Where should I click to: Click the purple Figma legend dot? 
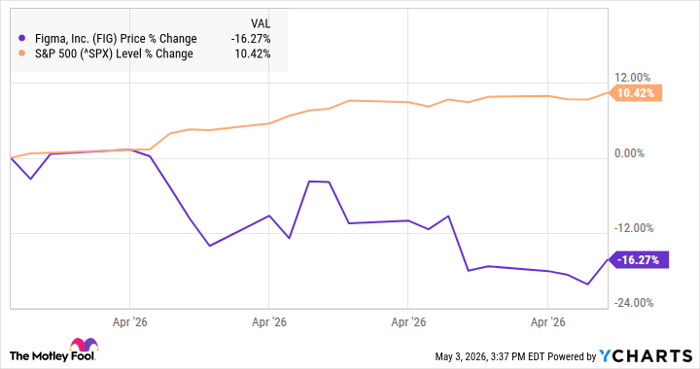22,38
